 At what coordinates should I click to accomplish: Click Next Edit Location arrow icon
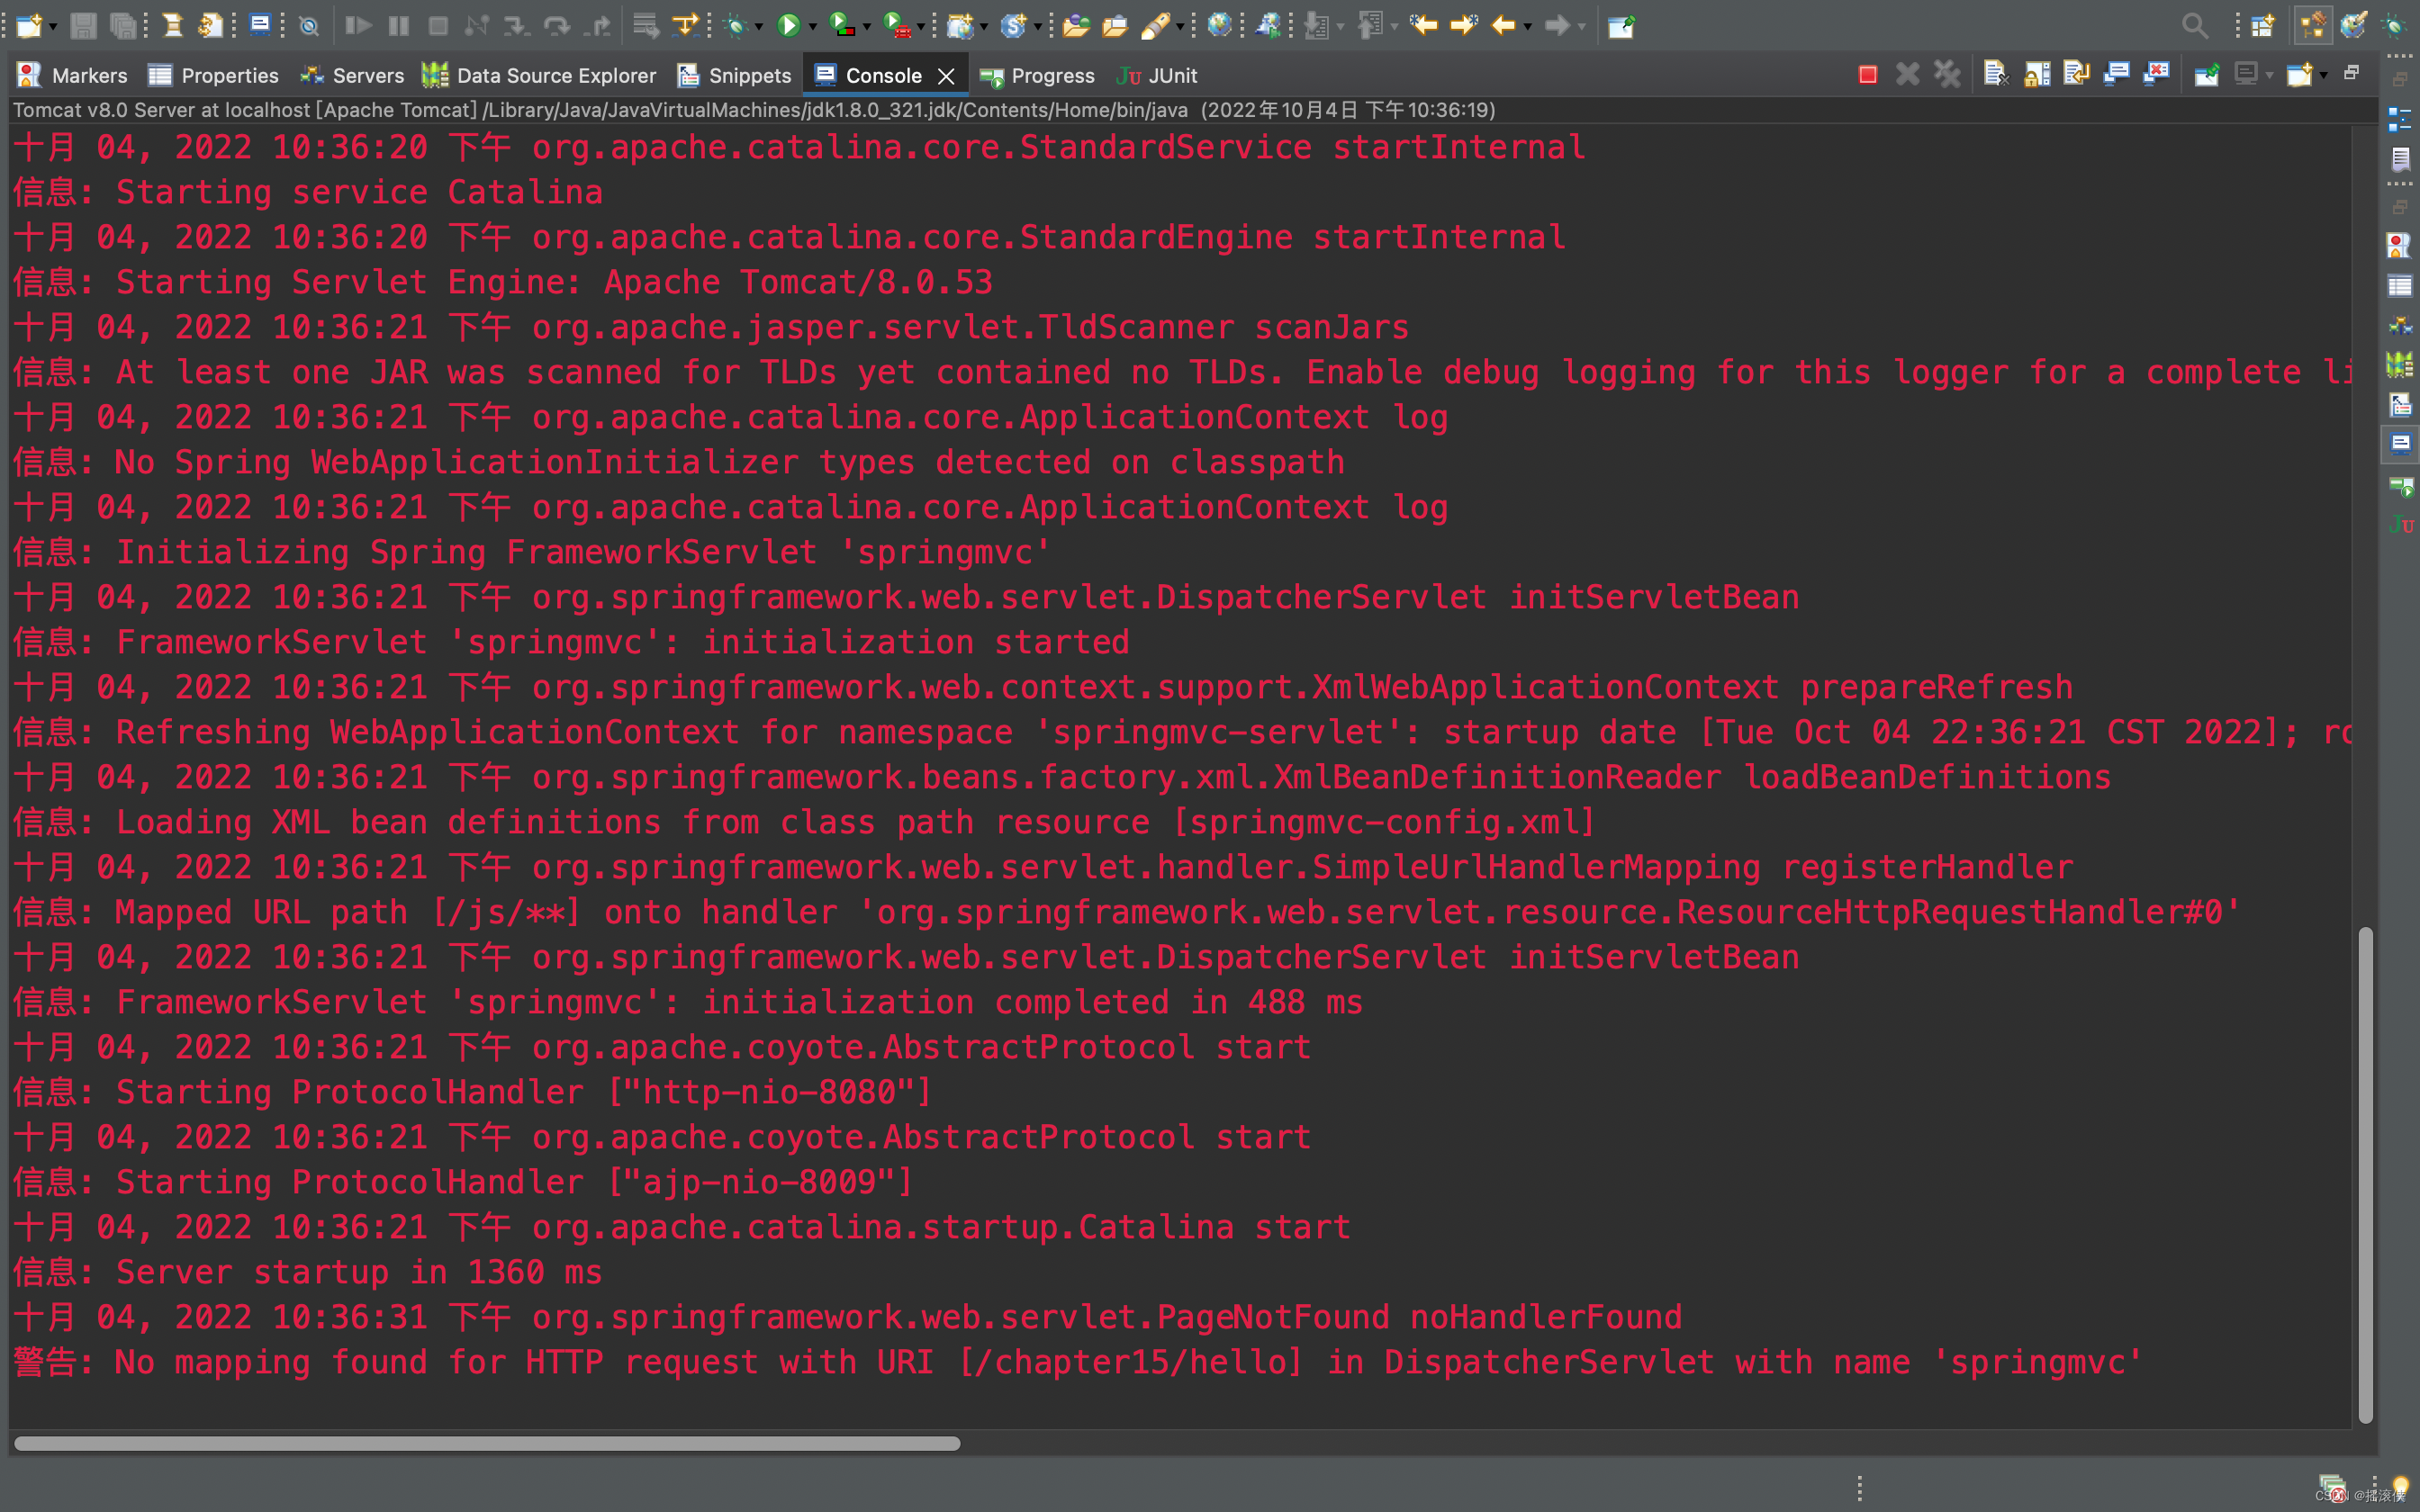coord(1464,25)
